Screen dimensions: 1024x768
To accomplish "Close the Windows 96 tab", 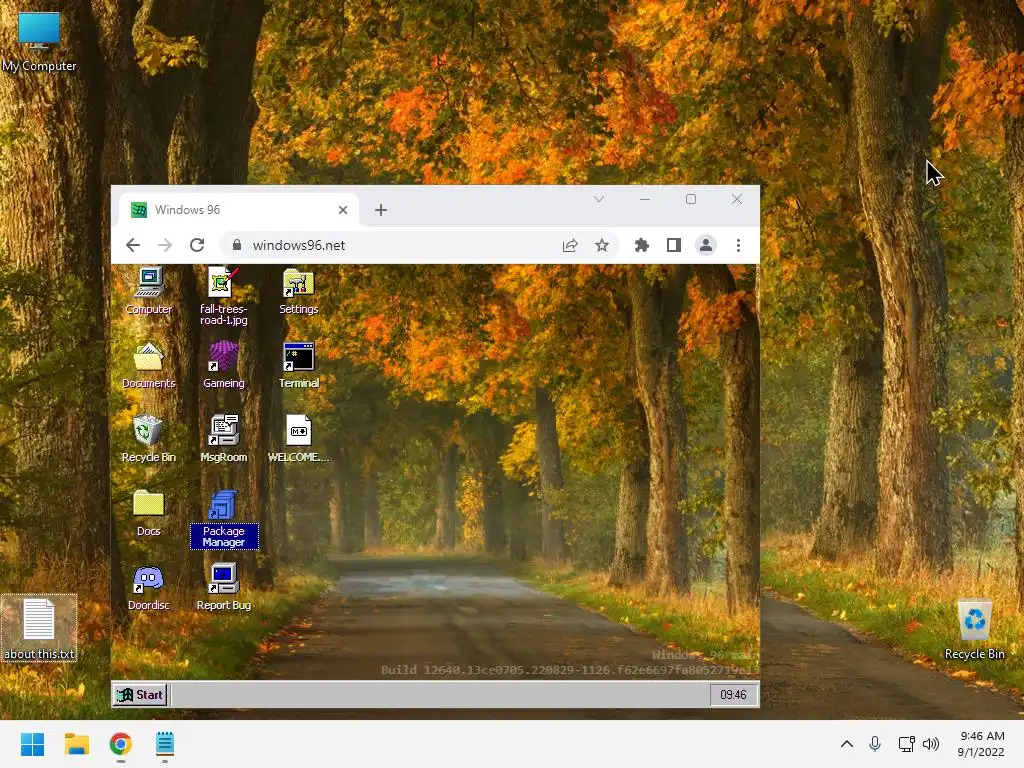I will [343, 210].
